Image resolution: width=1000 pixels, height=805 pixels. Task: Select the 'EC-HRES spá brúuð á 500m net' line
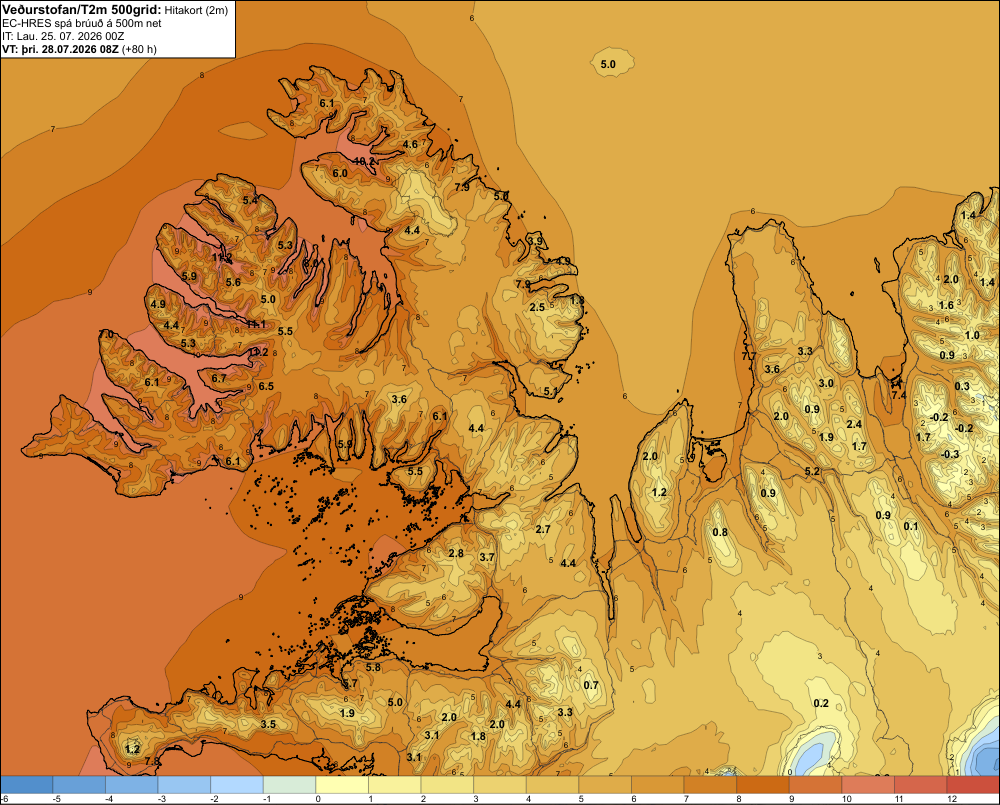82,23
